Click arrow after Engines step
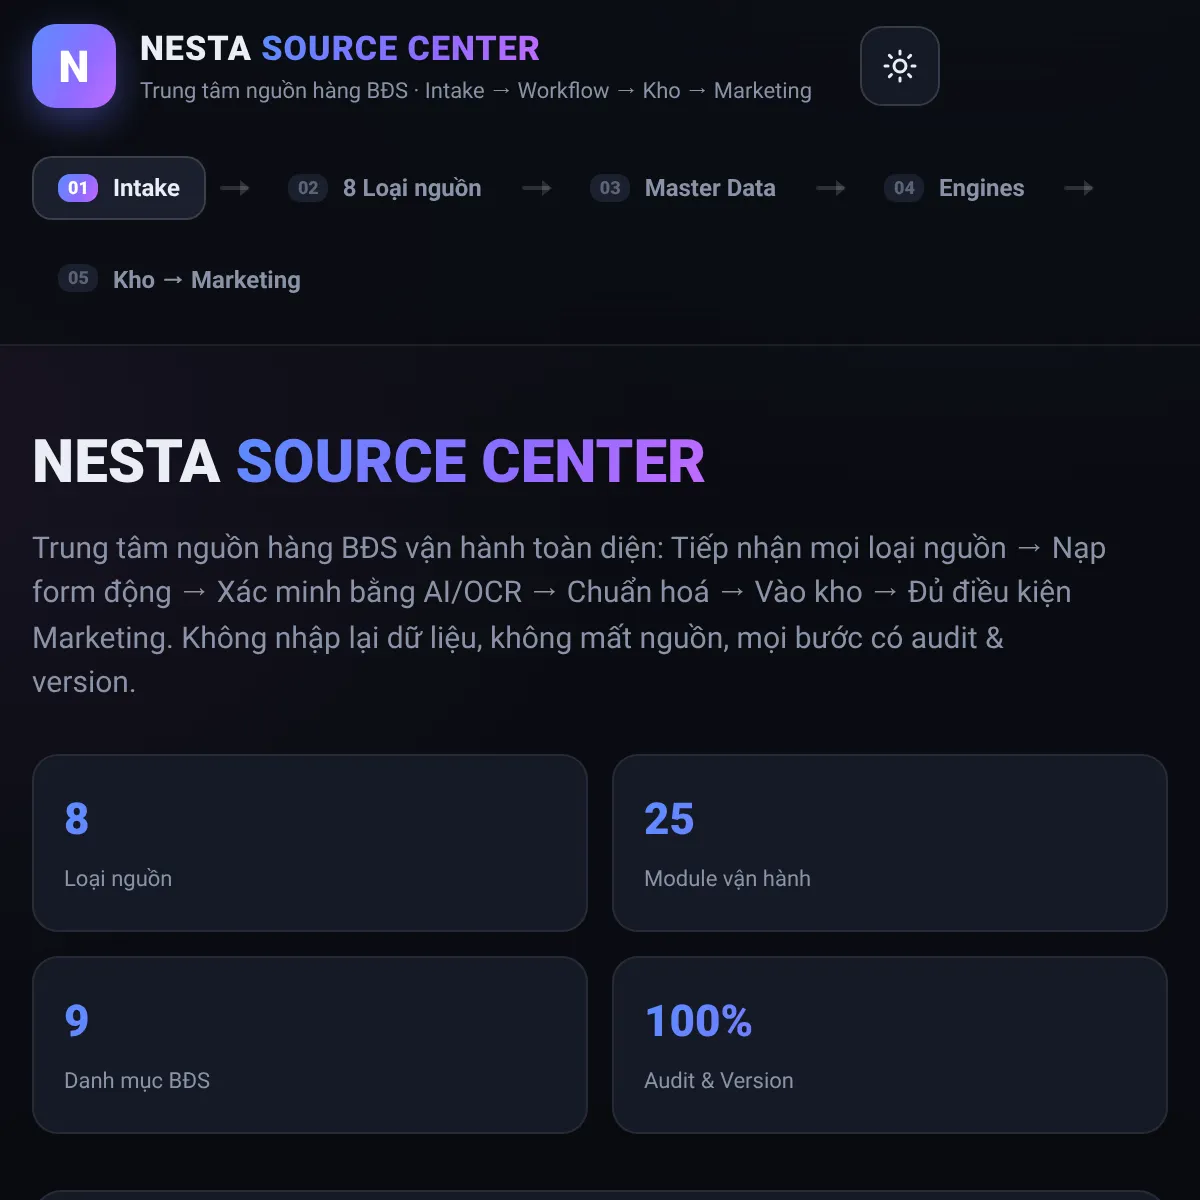 pos(1079,188)
